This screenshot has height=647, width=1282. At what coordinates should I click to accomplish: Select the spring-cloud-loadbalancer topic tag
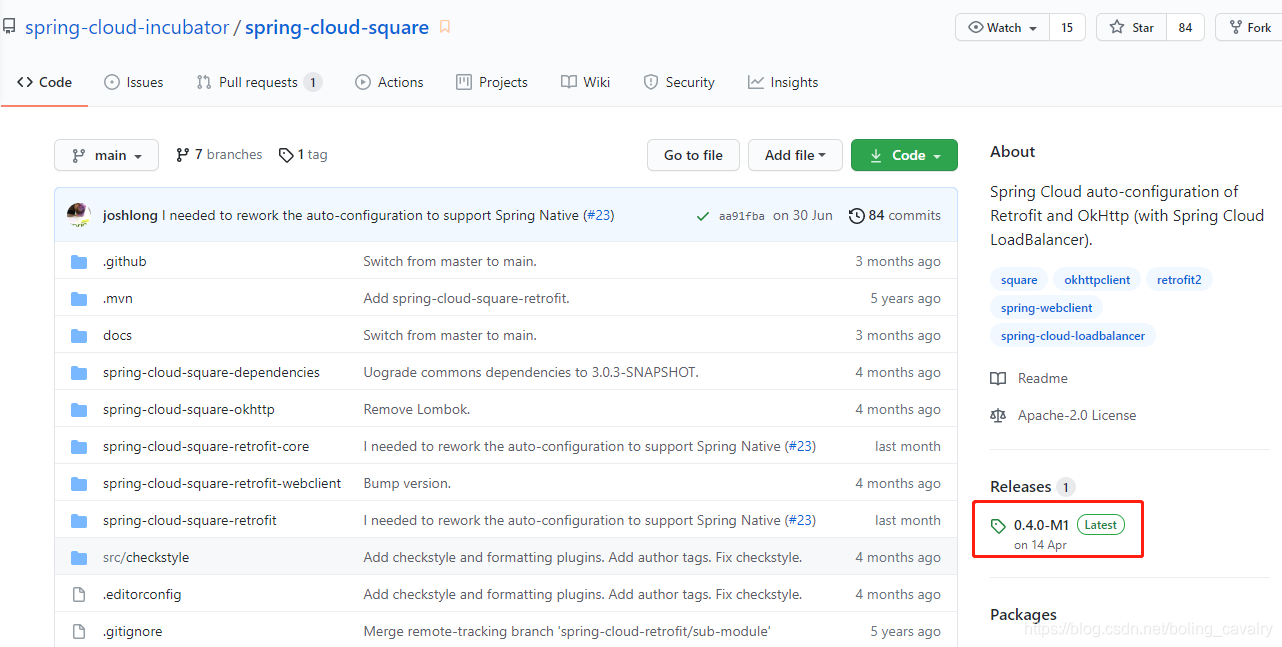[1073, 336]
